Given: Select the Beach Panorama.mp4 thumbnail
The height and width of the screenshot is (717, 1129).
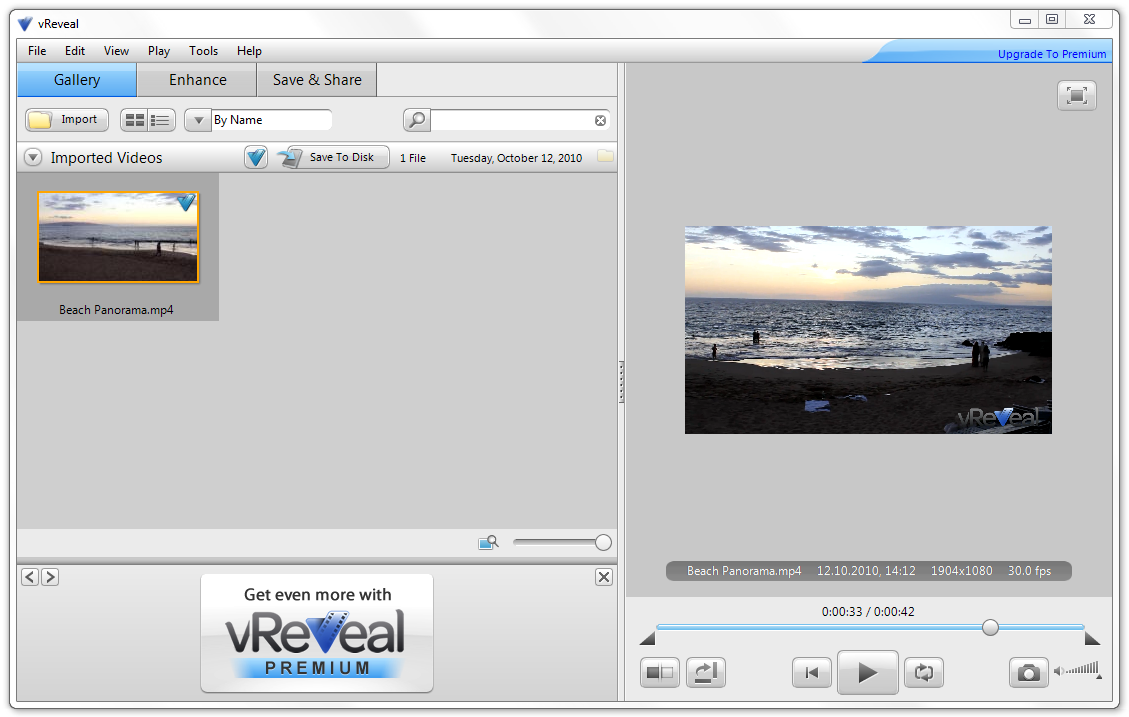Looking at the screenshot, I should click(118, 237).
